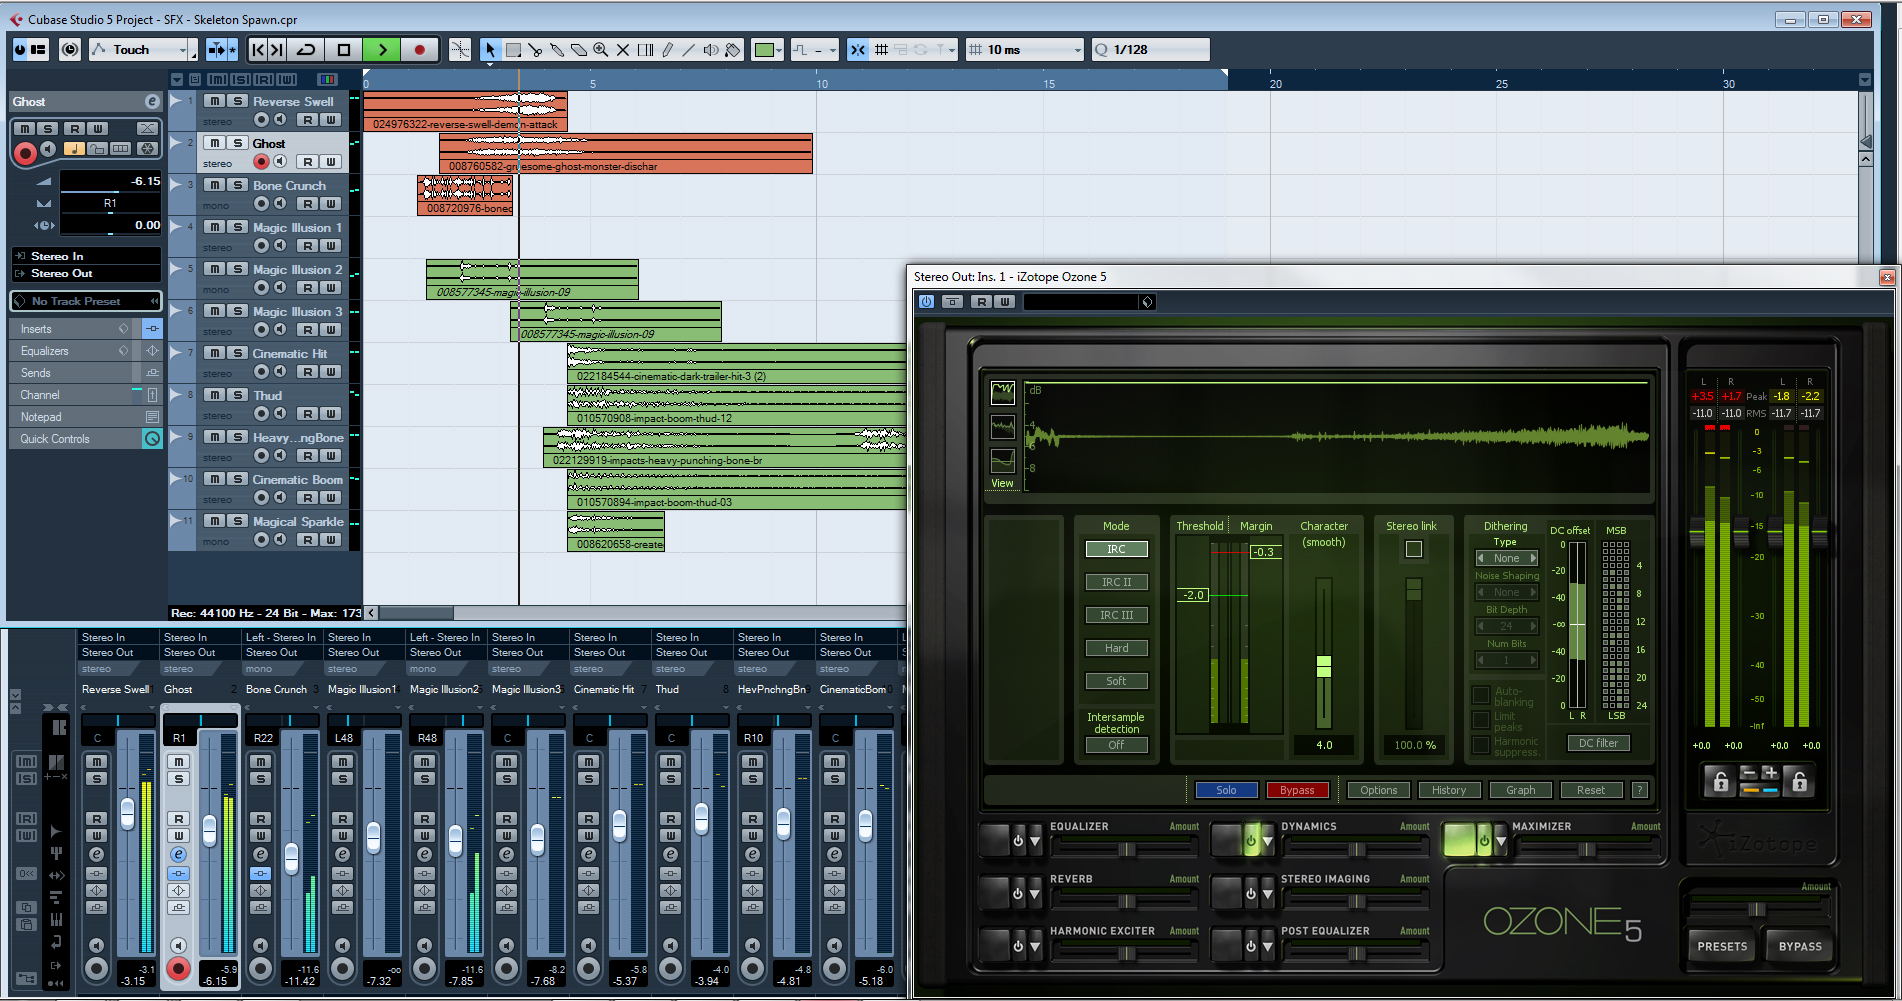
Task: Toggle the Reverb module power button
Action: pos(1018,893)
